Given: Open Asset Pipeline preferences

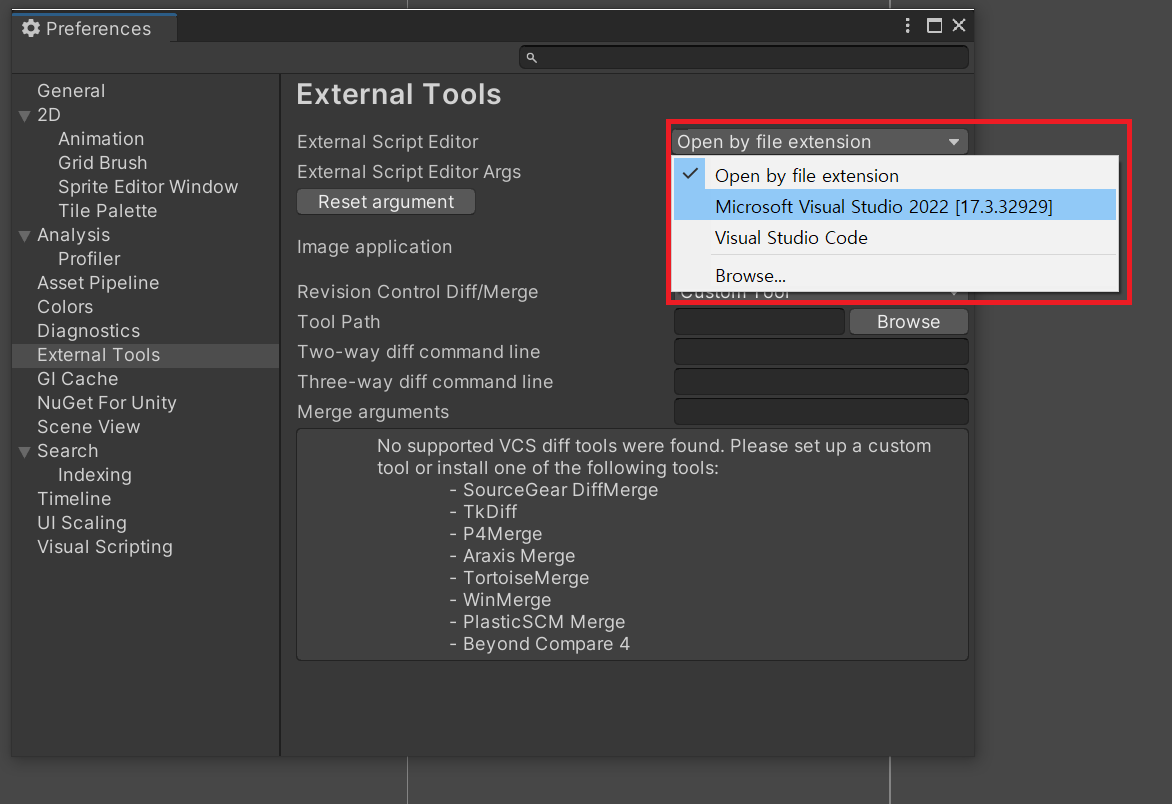Looking at the screenshot, I should click(98, 282).
